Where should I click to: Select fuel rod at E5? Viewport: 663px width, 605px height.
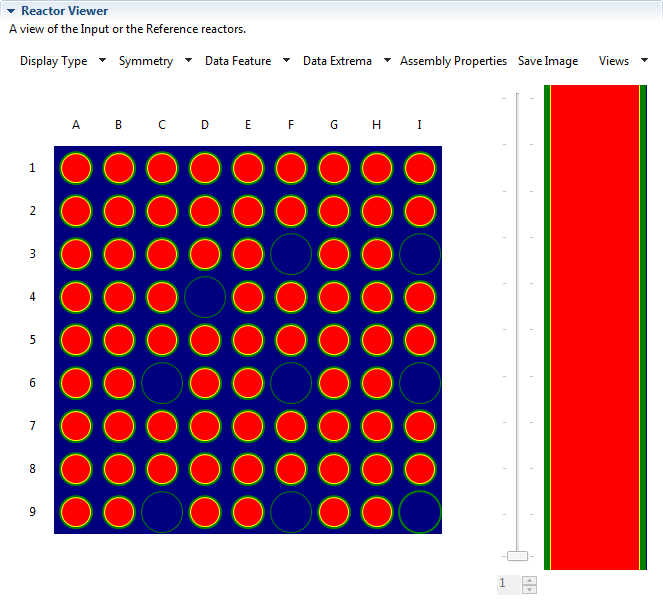tap(248, 340)
